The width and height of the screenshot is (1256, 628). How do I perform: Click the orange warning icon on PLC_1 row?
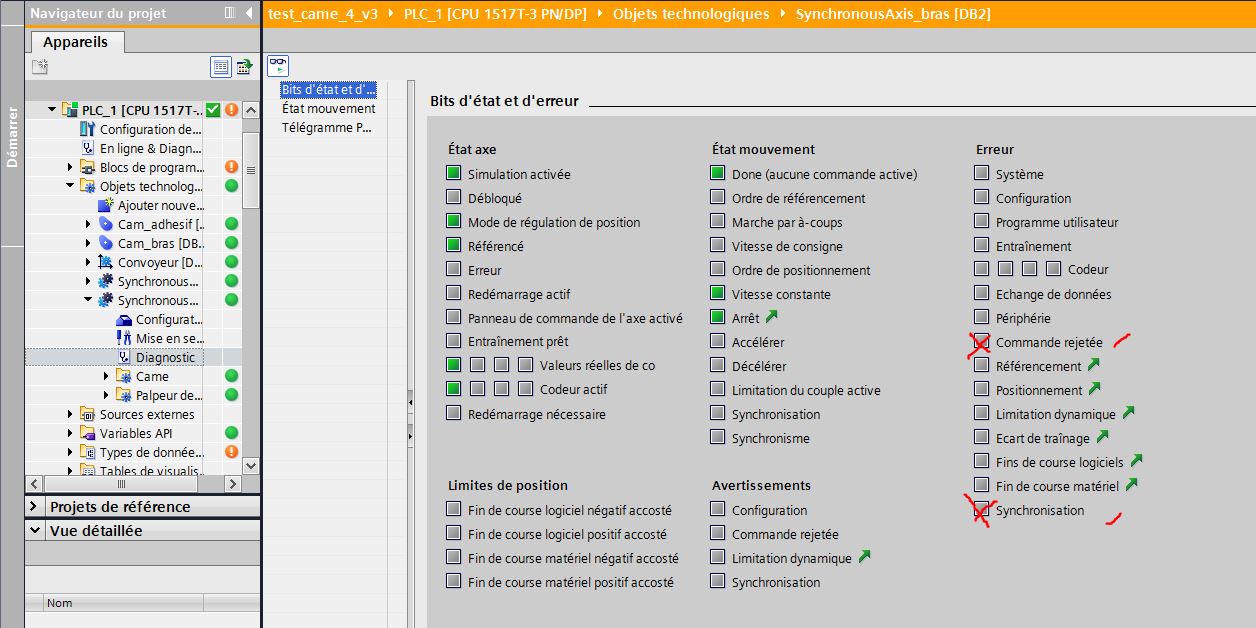coord(231,110)
